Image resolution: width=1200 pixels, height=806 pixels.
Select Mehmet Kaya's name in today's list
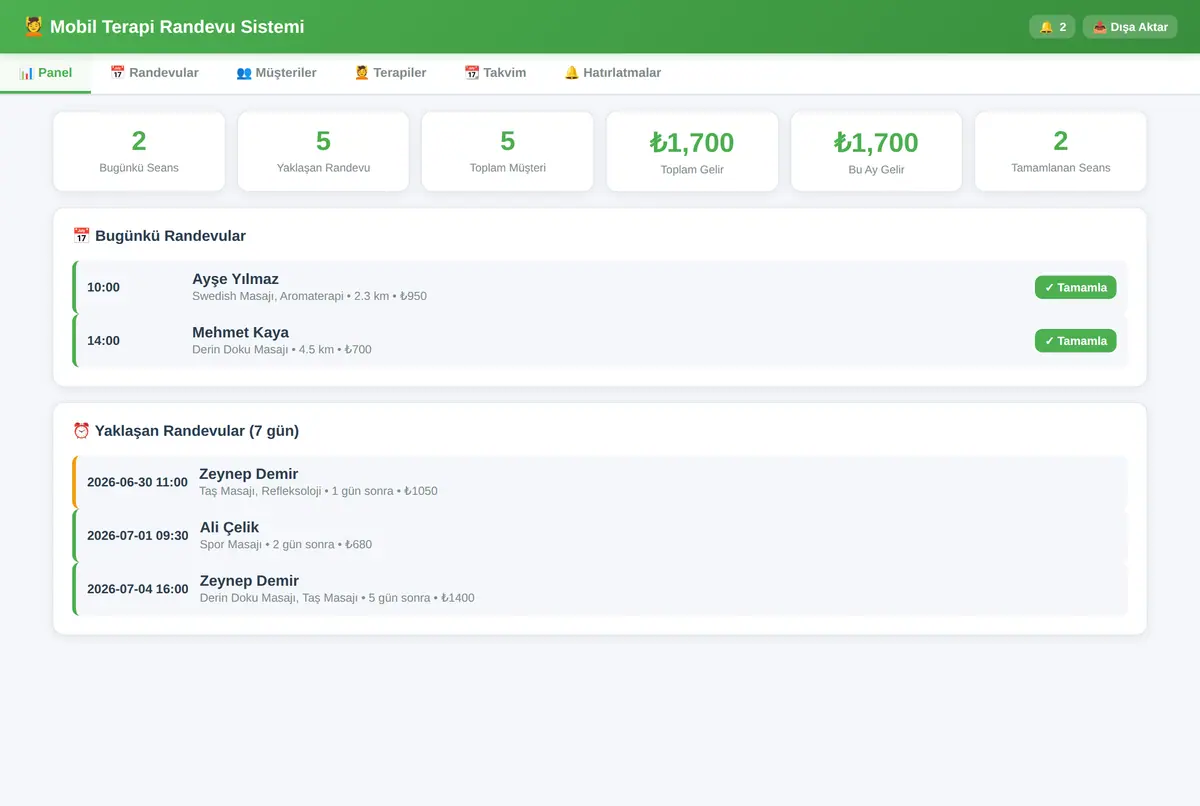pyautogui.click(x=240, y=332)
